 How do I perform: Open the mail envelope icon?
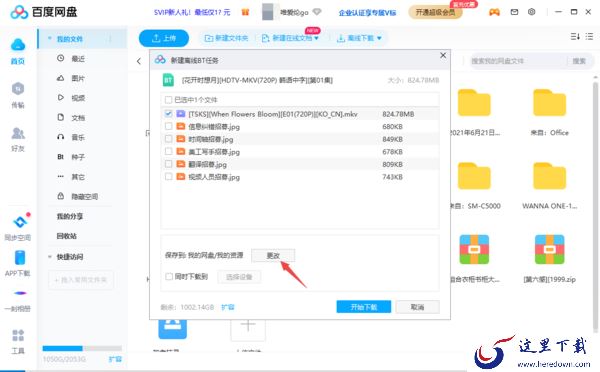click(x=514, y=12)
